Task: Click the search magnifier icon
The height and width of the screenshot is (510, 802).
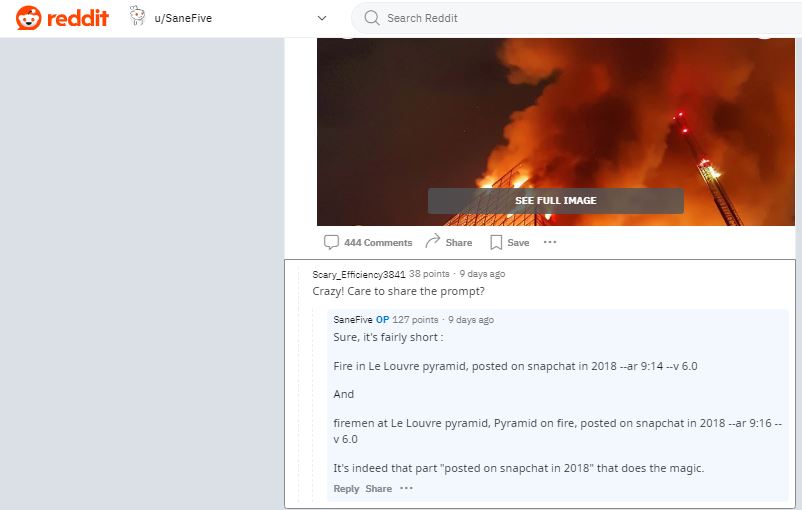Action: (372, 18)
